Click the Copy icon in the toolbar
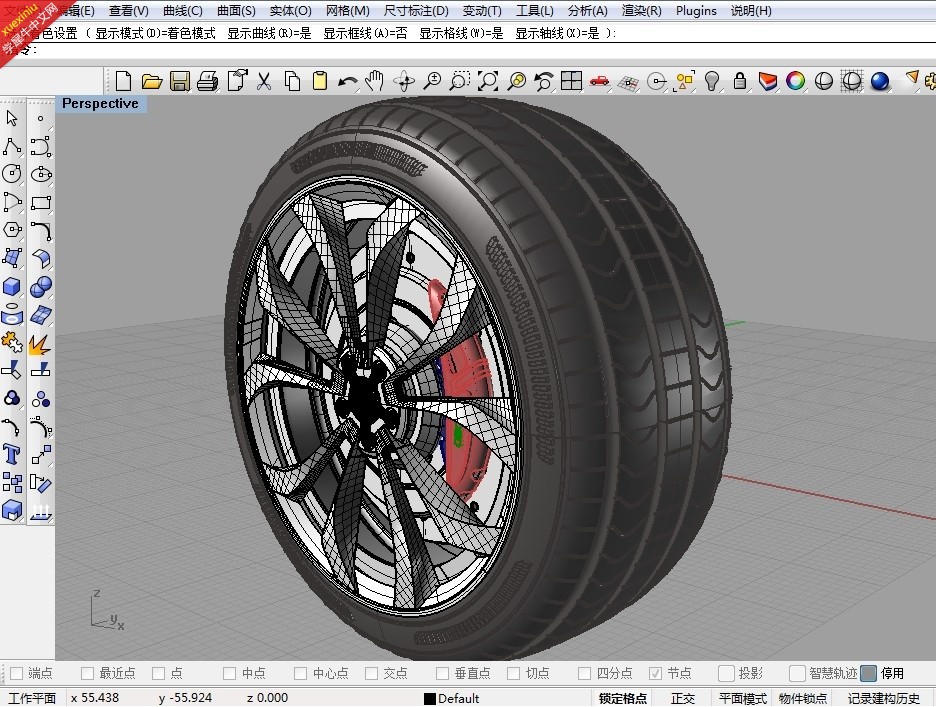Screen dimensions: 936x707 [x=292, y=81]
